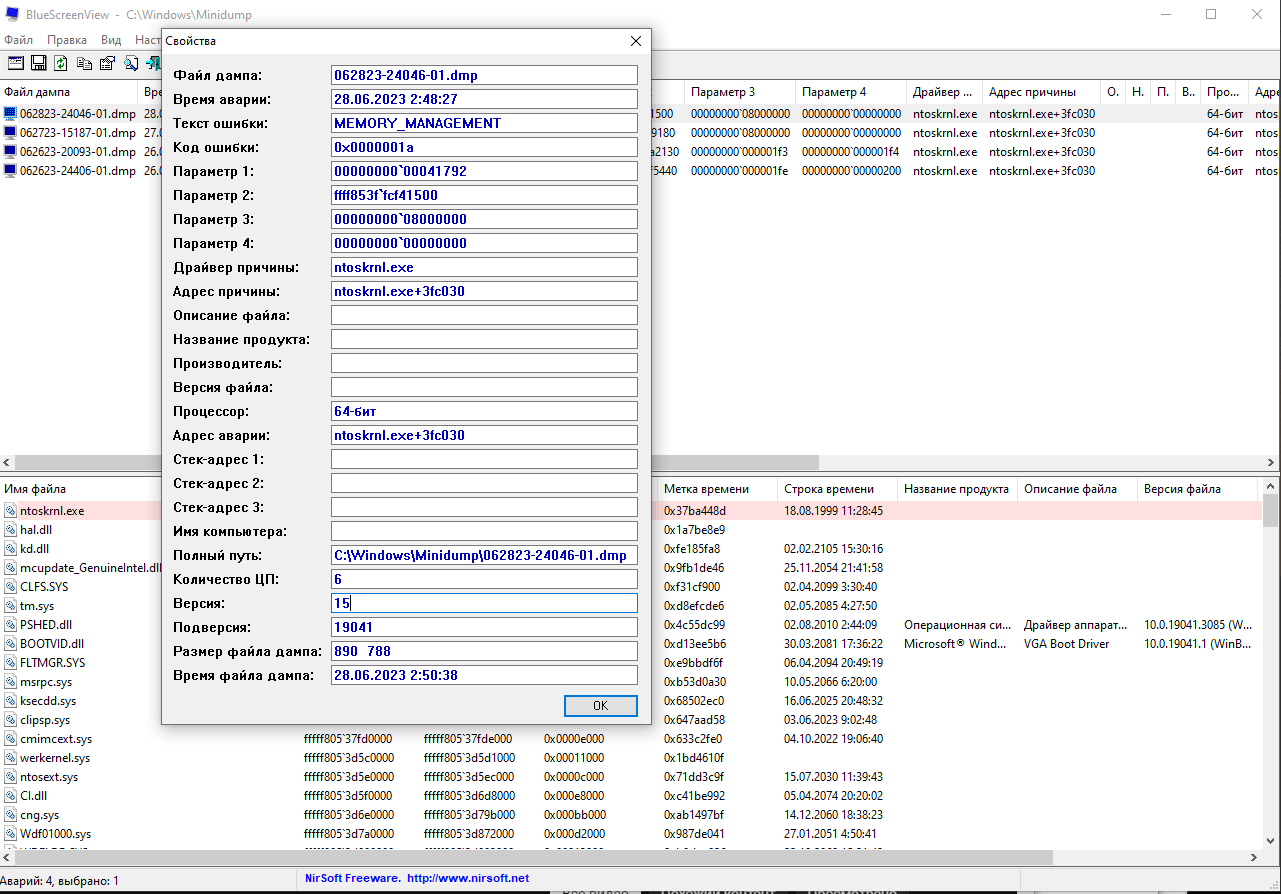Image resolution: width=1281 pixels, height=894 pixels.
Task: Select the hal.dll file icon
Action: pyautogui.click(x=11, y=530)
